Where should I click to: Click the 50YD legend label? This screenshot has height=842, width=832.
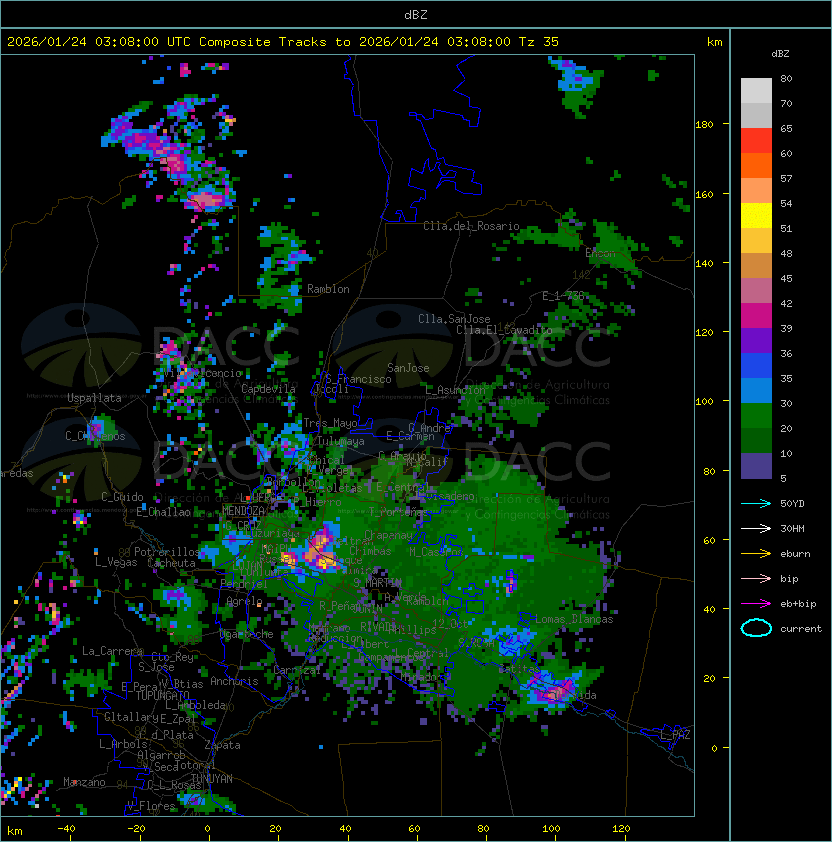792,504
